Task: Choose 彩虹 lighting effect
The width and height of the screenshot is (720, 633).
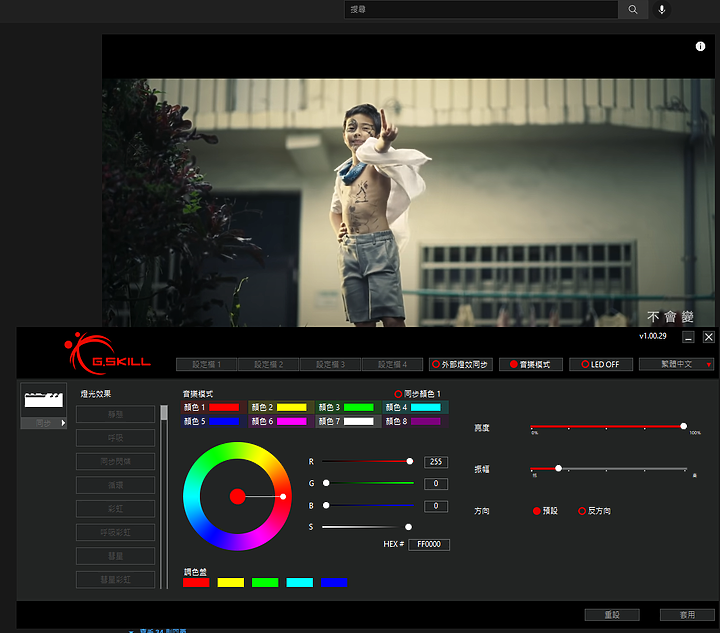Action: pyautogui.click(x=115, y=509)
